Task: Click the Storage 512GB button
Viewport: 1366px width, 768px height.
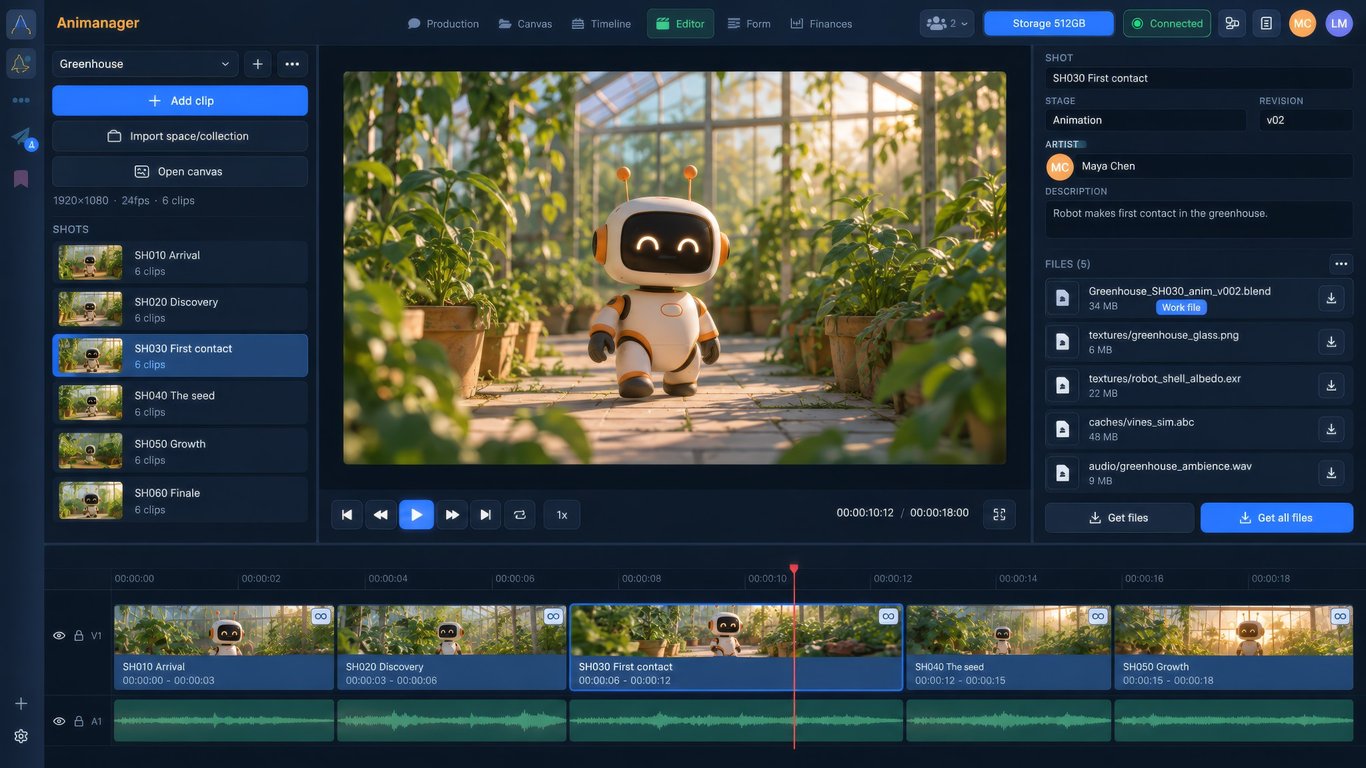Action: (1048, 23)
